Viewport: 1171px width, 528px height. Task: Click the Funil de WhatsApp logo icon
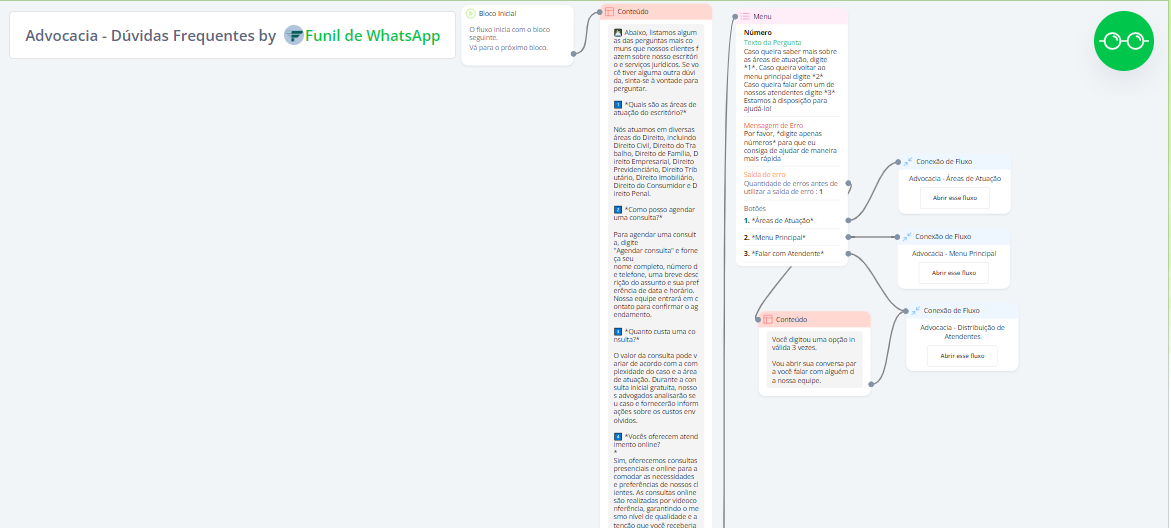(x=293, y=35)
